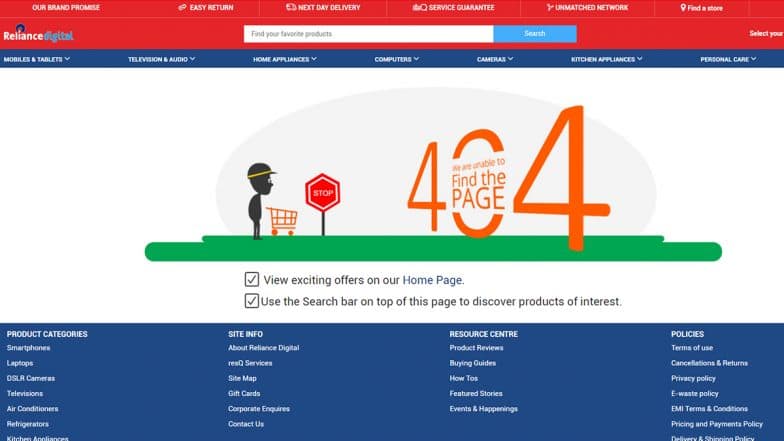
Task: Open the Buying Guides link
Action: pyautogui.click(x=473, y=363)
